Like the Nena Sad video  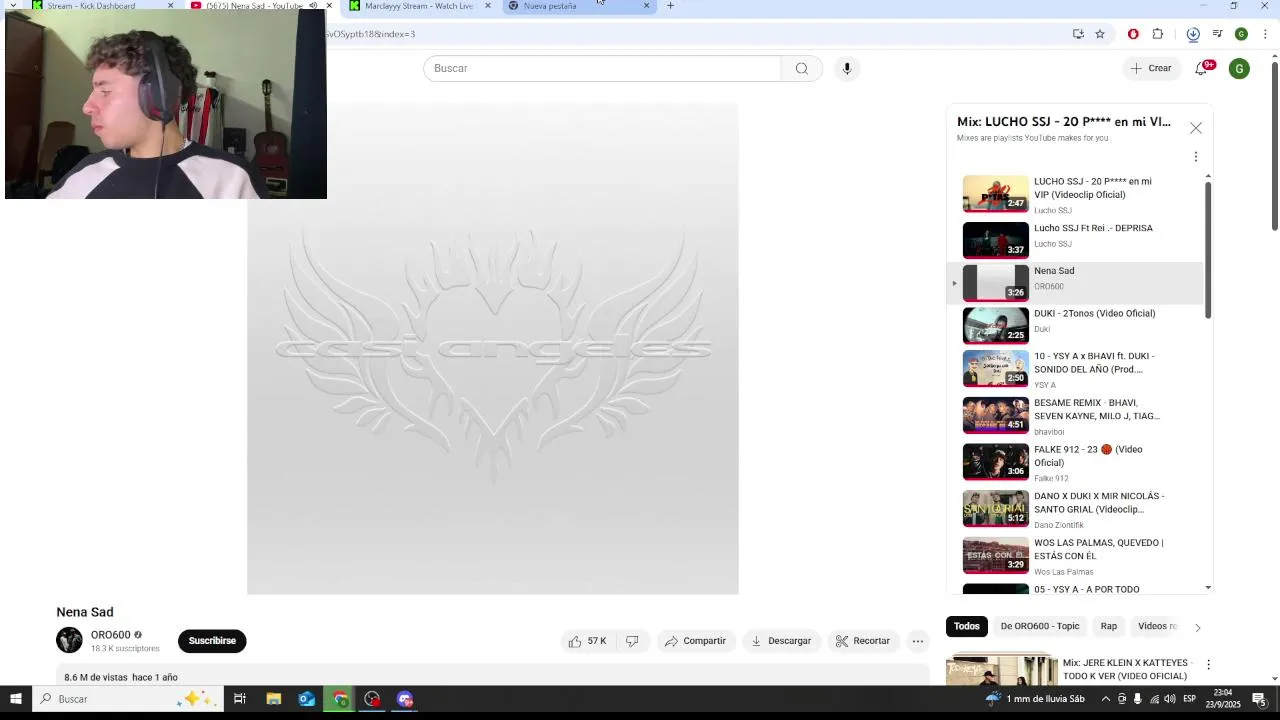[588, 641]
